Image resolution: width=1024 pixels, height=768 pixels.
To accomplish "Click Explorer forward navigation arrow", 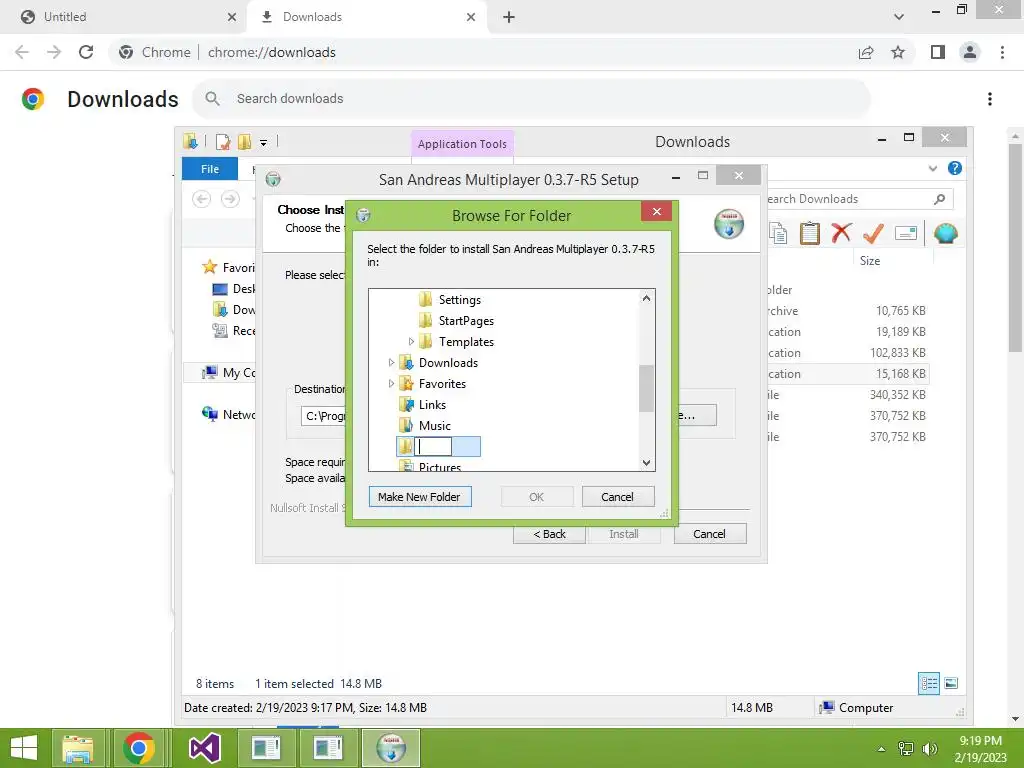I will pos(230,199).
